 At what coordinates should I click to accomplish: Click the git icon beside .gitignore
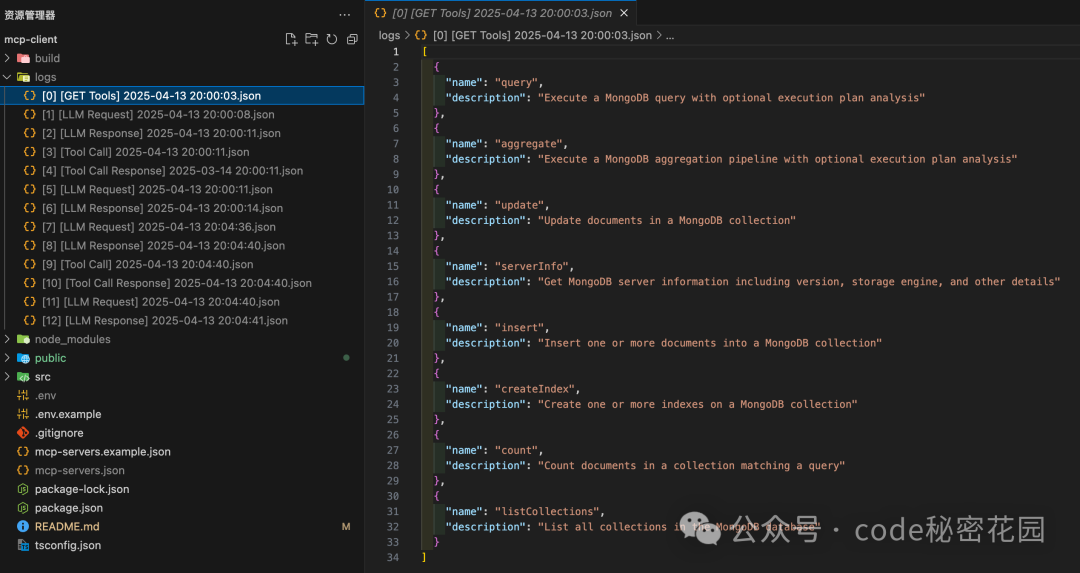[23, 433]
